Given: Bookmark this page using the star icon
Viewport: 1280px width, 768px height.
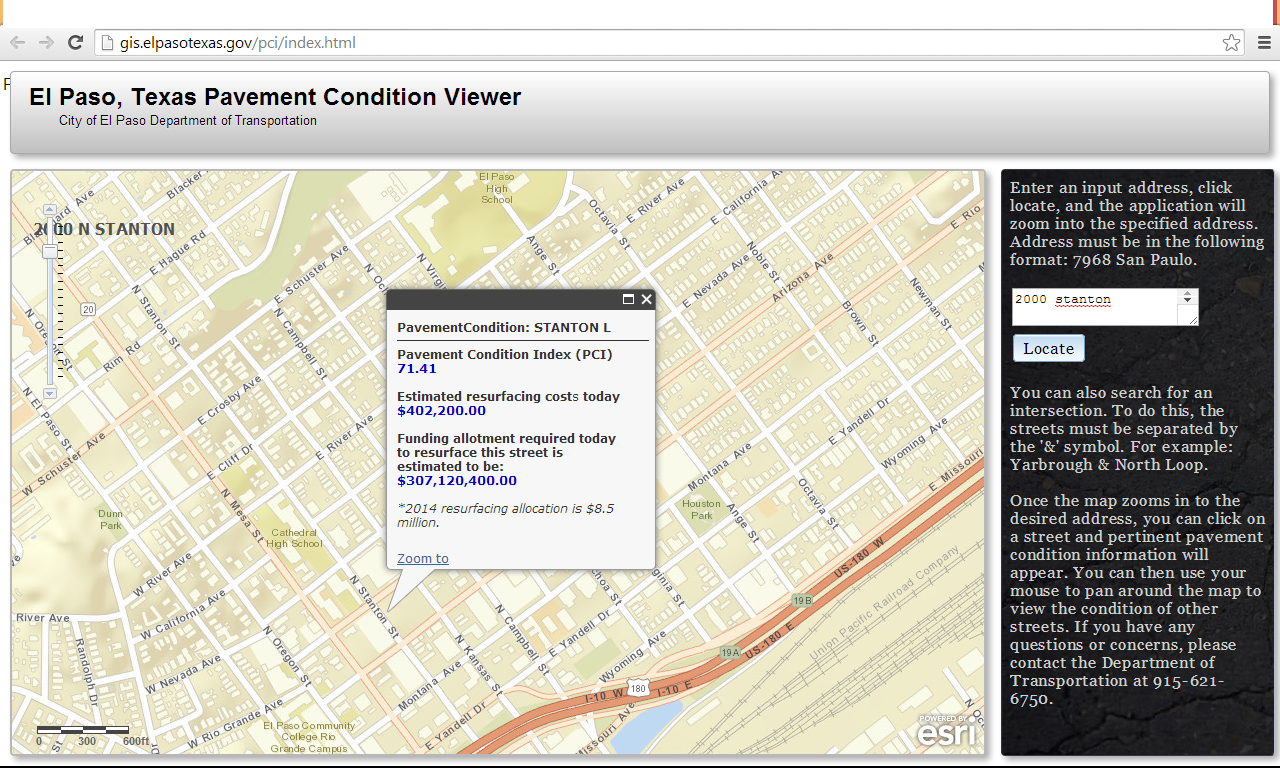Looking at the screenshot, I should pyautogui.click(x=1231, y=43).
